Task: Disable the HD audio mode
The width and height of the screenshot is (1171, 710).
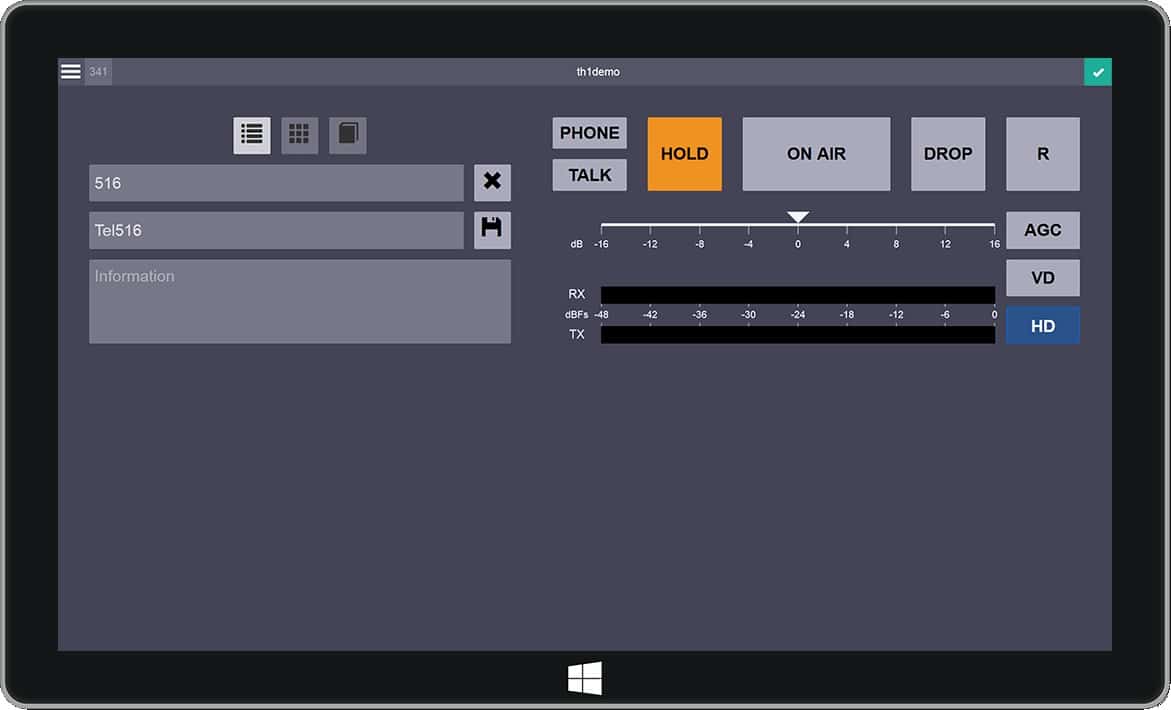Action: point(1042,326)
